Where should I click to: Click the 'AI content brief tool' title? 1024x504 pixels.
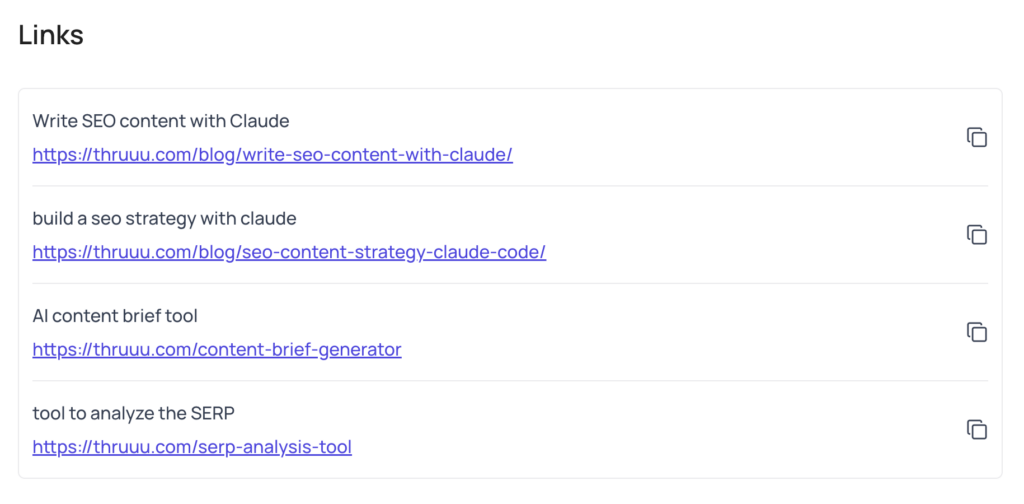coord(115,316)
